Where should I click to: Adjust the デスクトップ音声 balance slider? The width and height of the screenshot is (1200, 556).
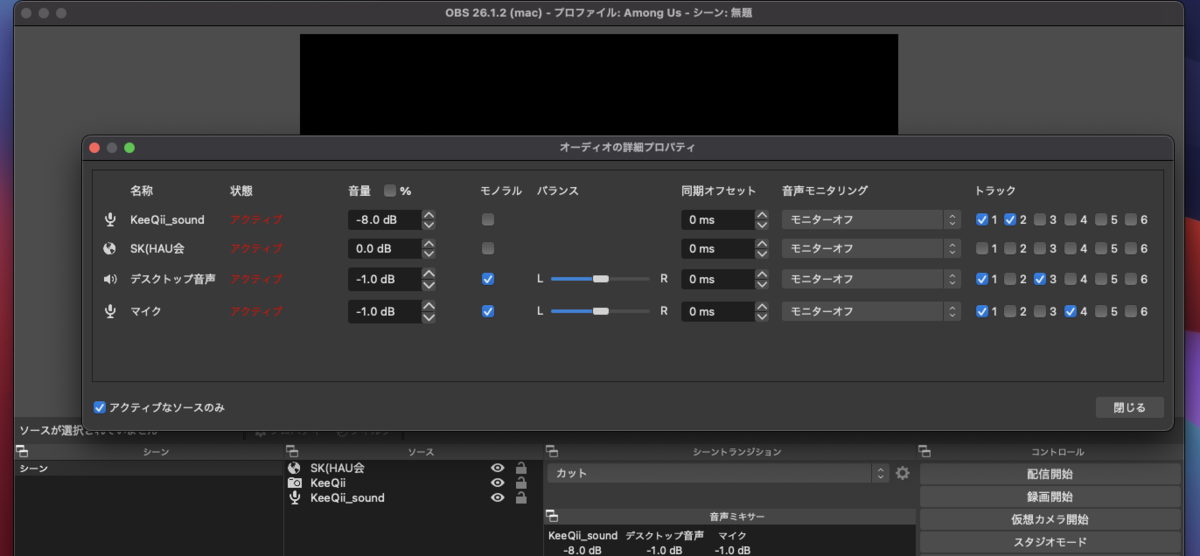(600, 279)
